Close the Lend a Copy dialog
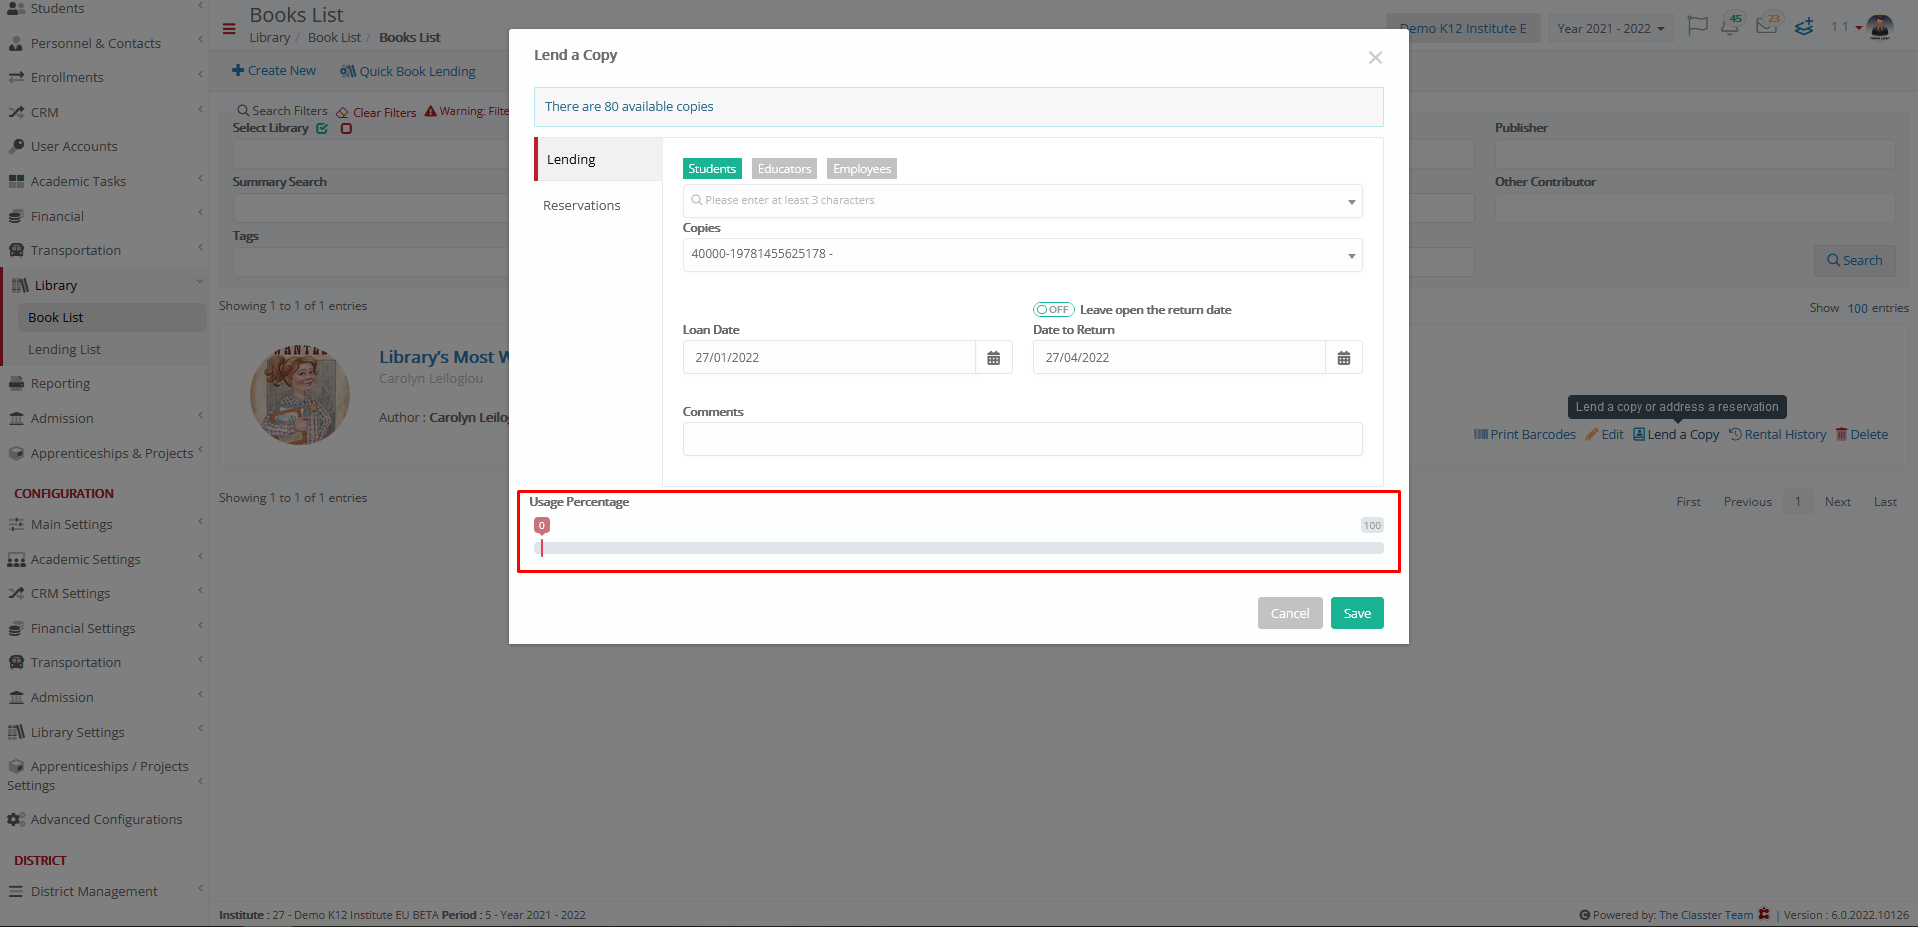The height and width of the screenshot is (927, 1918). coord(1375,58)
